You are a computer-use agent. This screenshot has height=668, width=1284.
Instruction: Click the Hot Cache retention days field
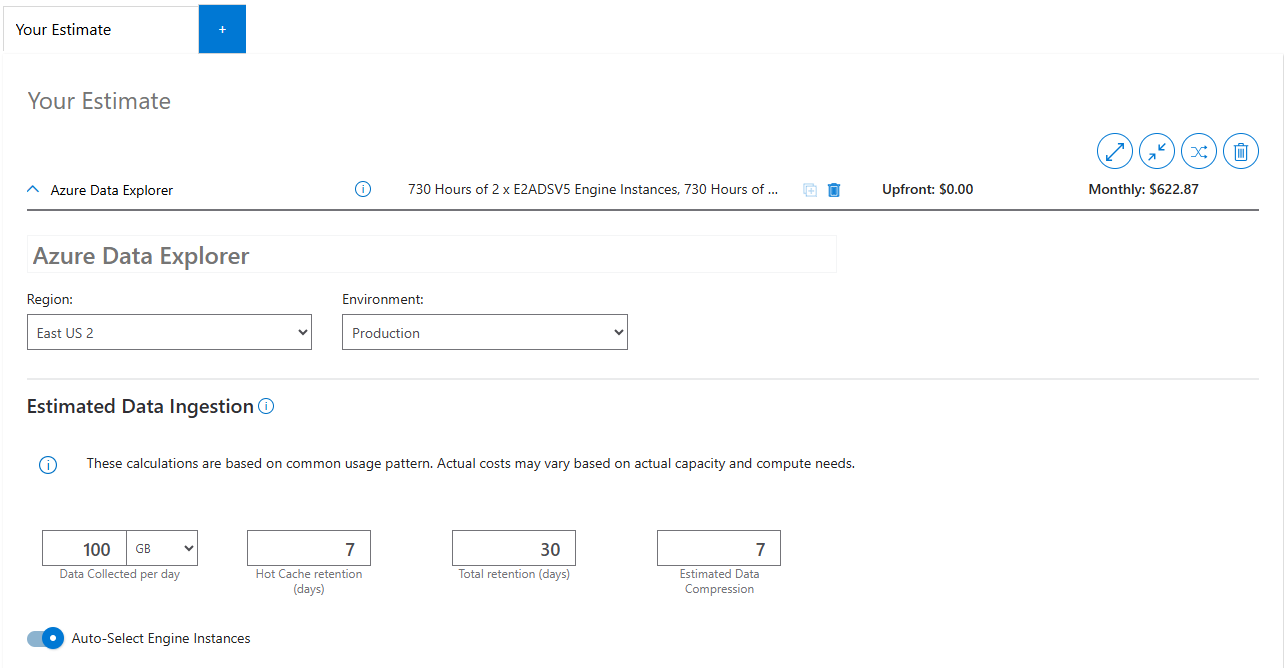click(308, 548)
